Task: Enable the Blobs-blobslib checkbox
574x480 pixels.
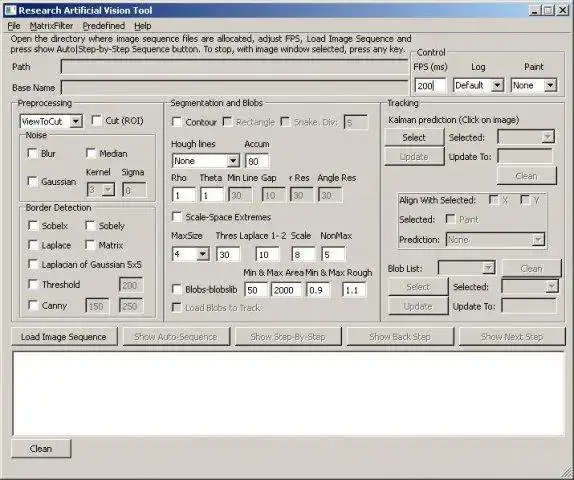Action: [x=177, y=289]
